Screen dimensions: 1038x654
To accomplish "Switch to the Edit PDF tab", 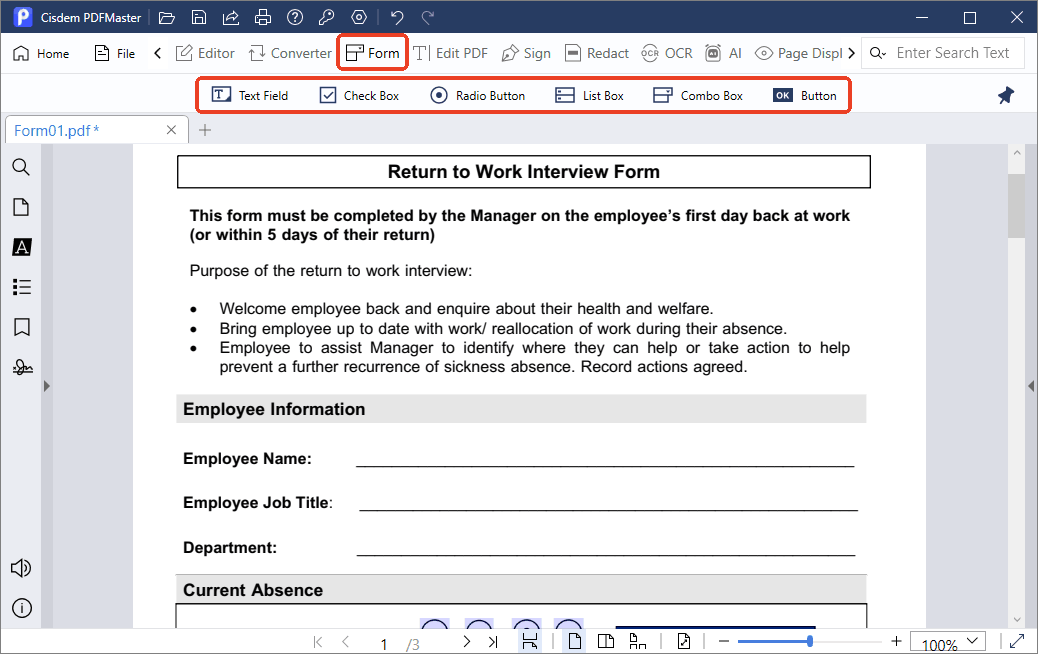I will point(450,53).
